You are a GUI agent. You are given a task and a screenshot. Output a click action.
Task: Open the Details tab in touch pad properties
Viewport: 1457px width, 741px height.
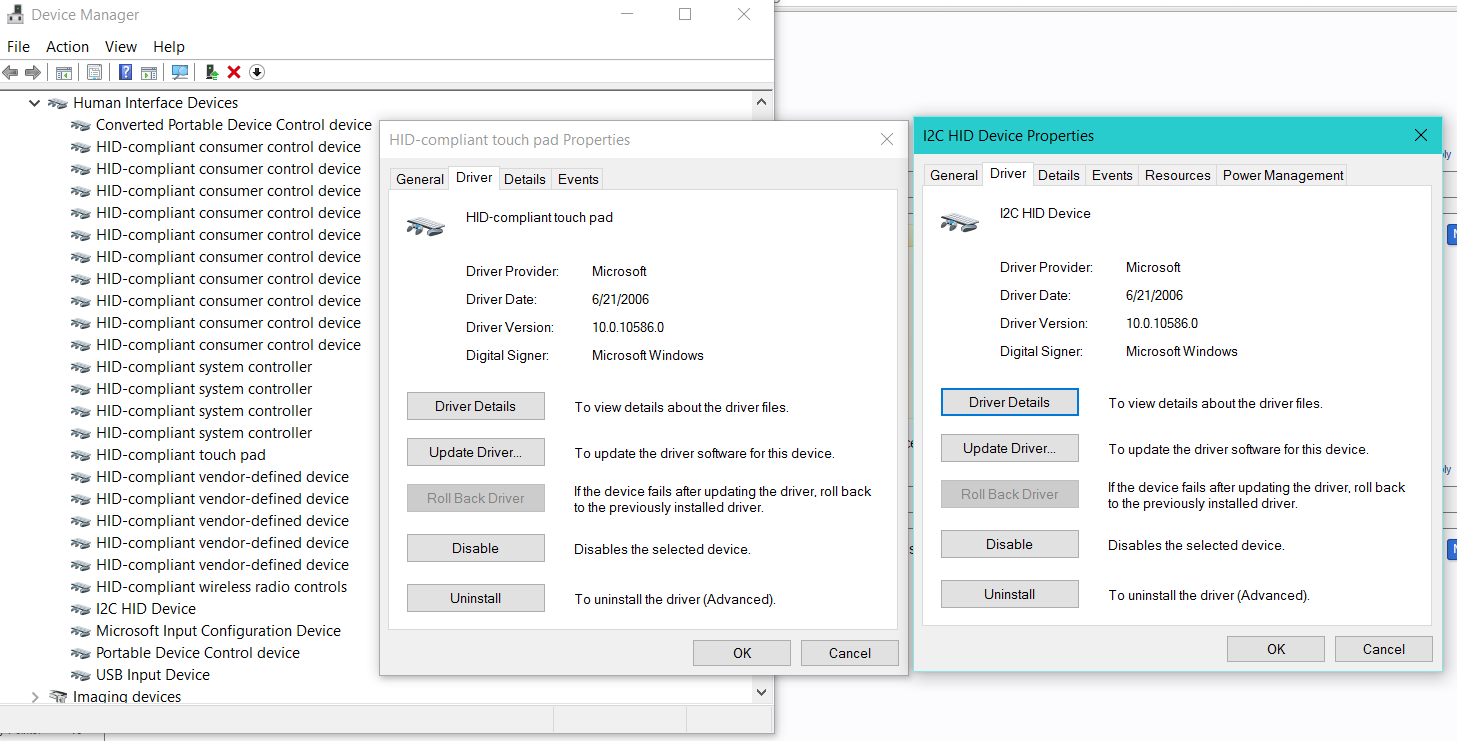[524, 179]
